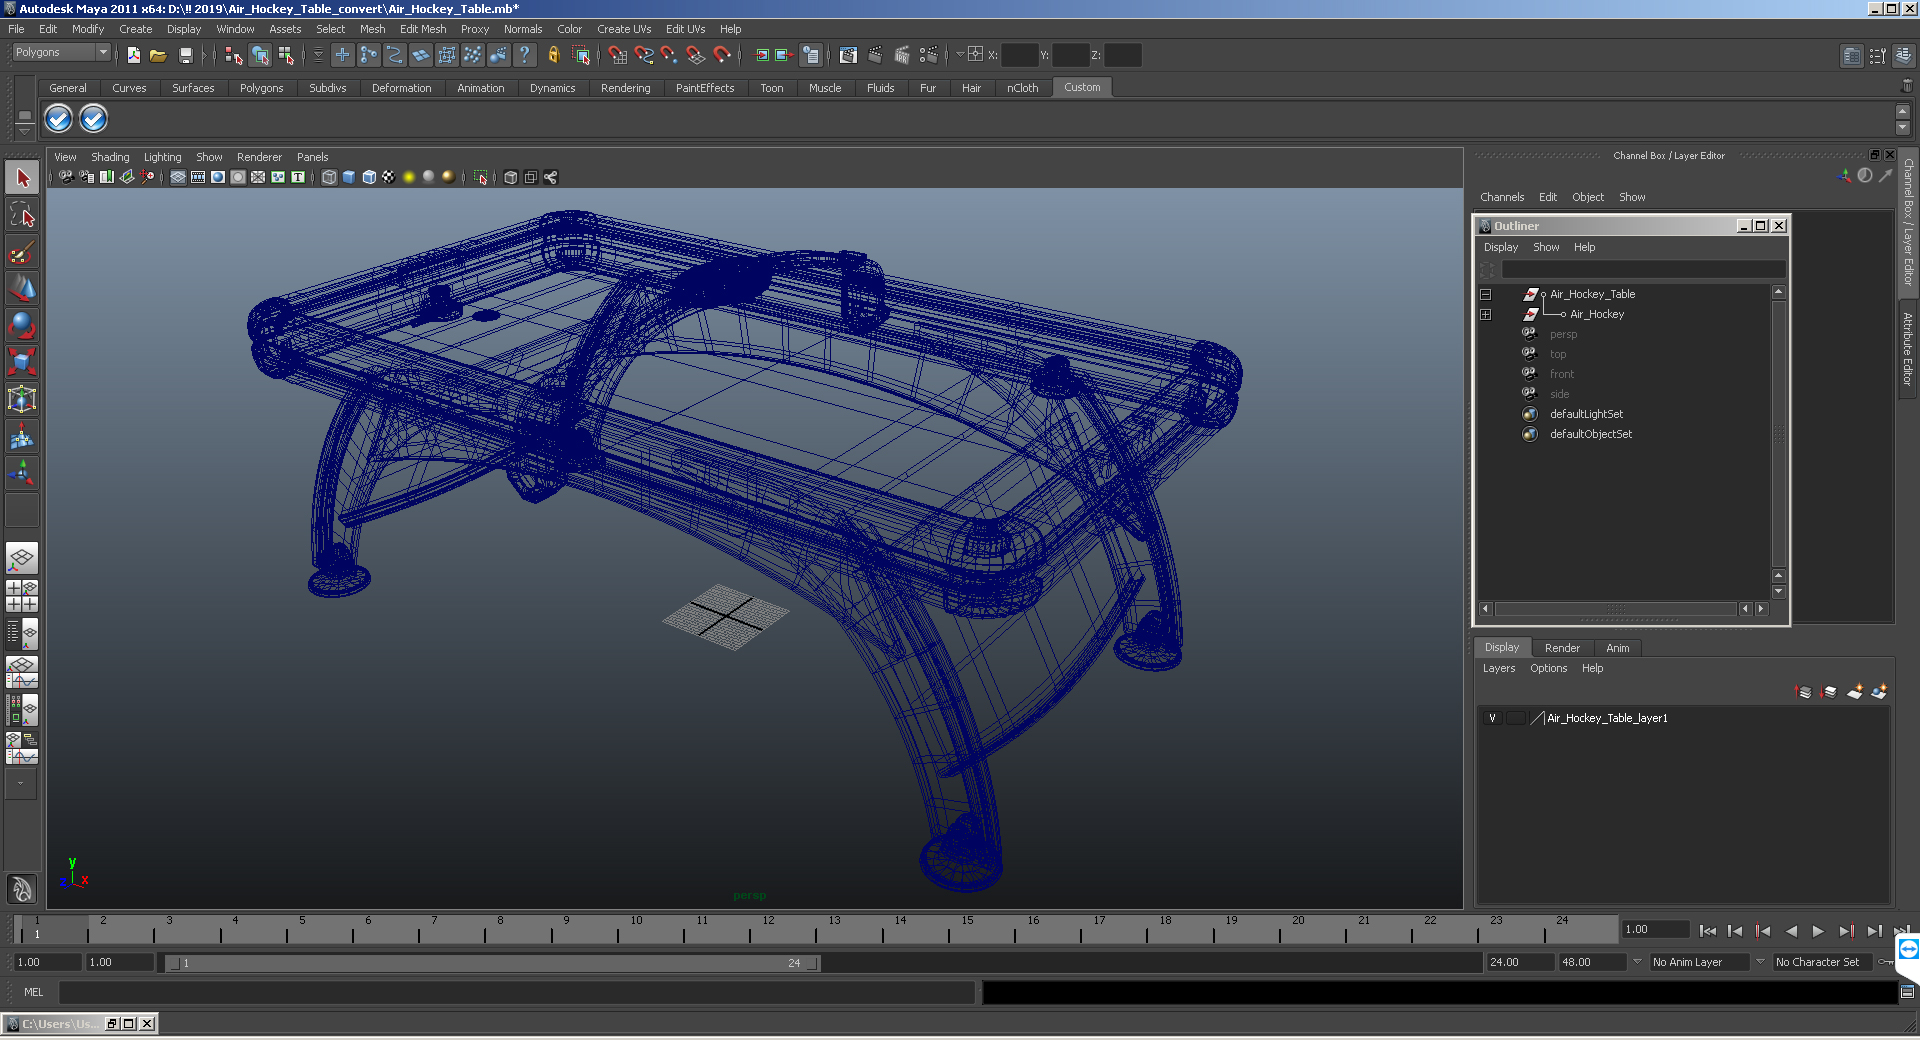Jump to the start of playback range
1920x1040 pixels.
[1707, 931]
